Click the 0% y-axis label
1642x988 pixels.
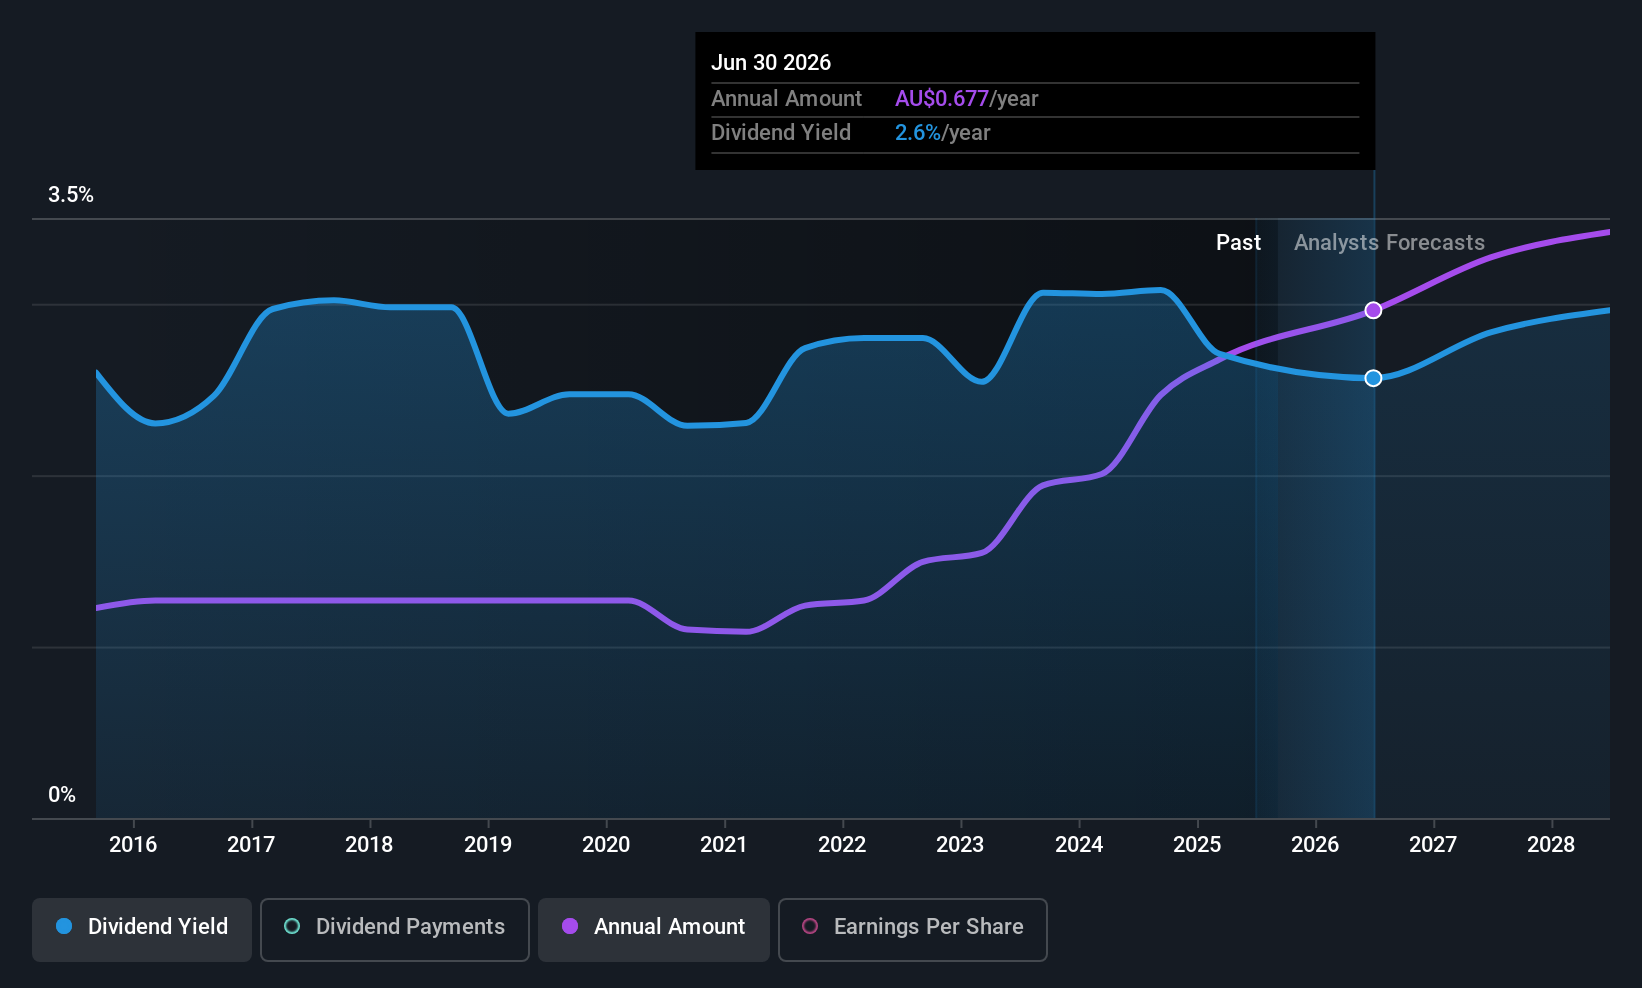[62, 795]
